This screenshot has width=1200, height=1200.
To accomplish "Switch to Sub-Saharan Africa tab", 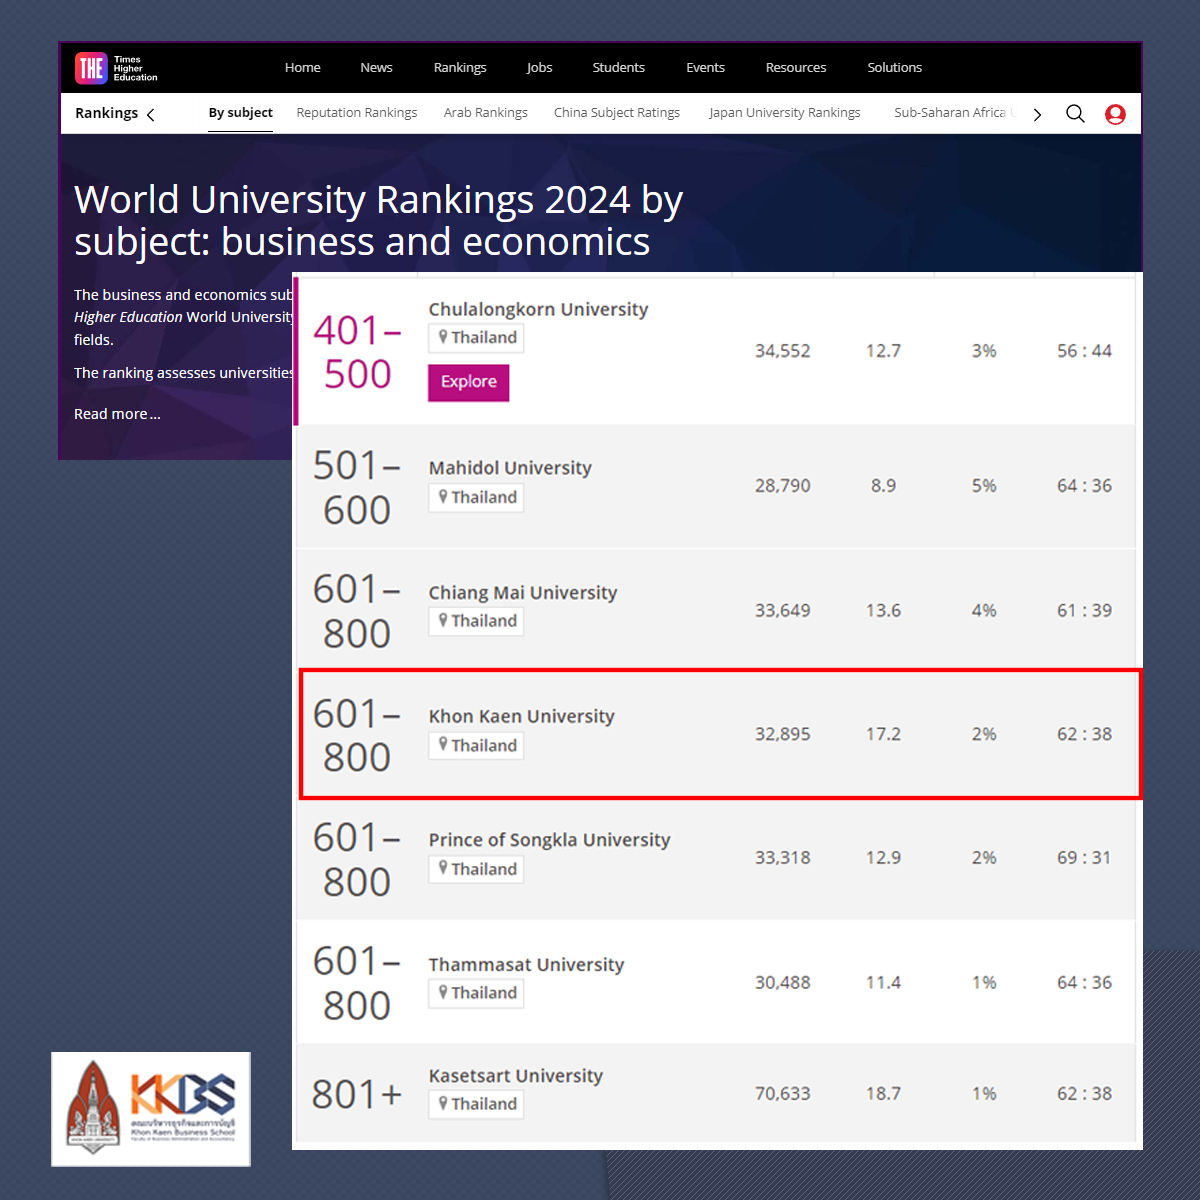I will pyautogui.click(x=955, y=113).
